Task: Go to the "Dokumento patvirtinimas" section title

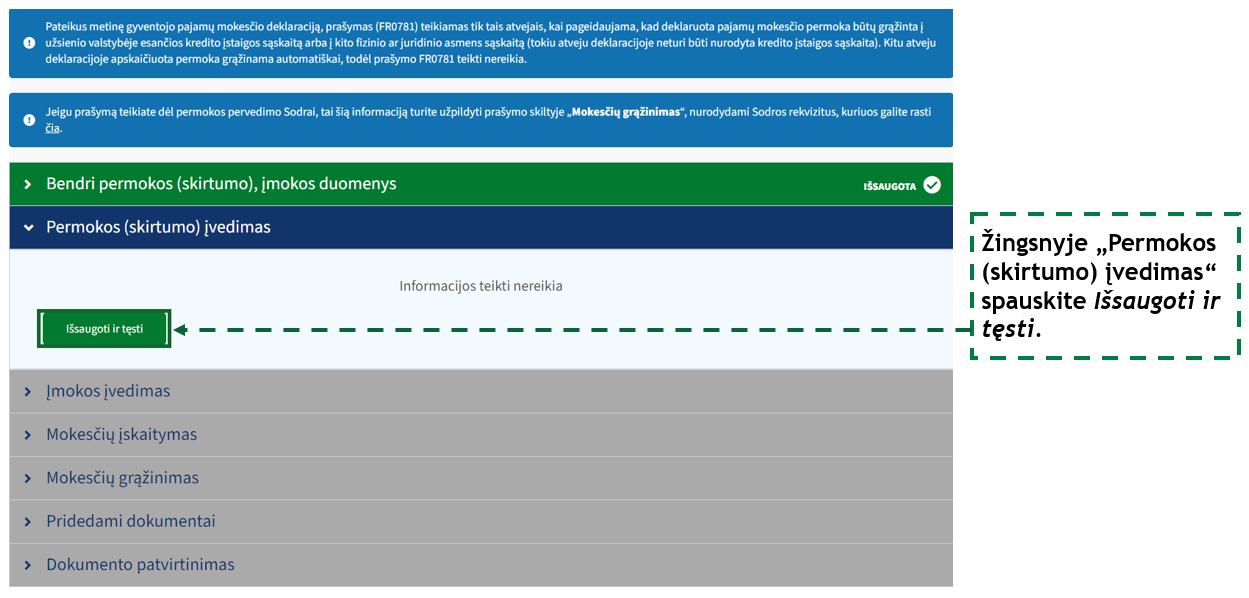Action: click(x=140, y=565)
